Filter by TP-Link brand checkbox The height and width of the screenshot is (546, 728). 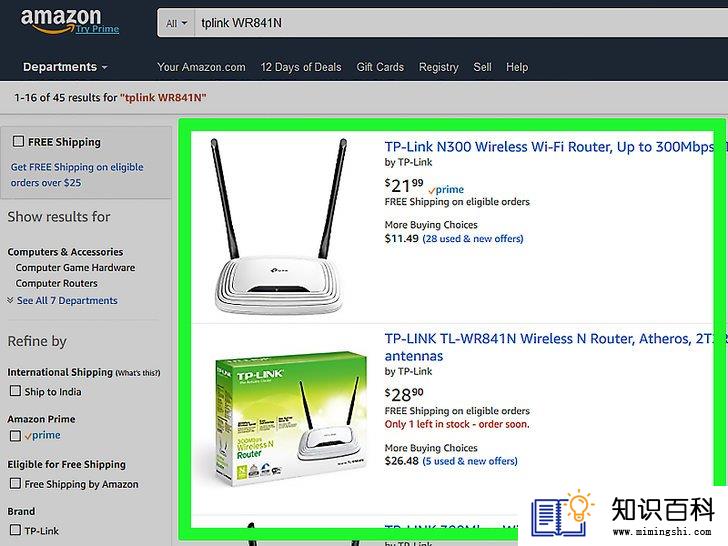click(x=15, y=530)
